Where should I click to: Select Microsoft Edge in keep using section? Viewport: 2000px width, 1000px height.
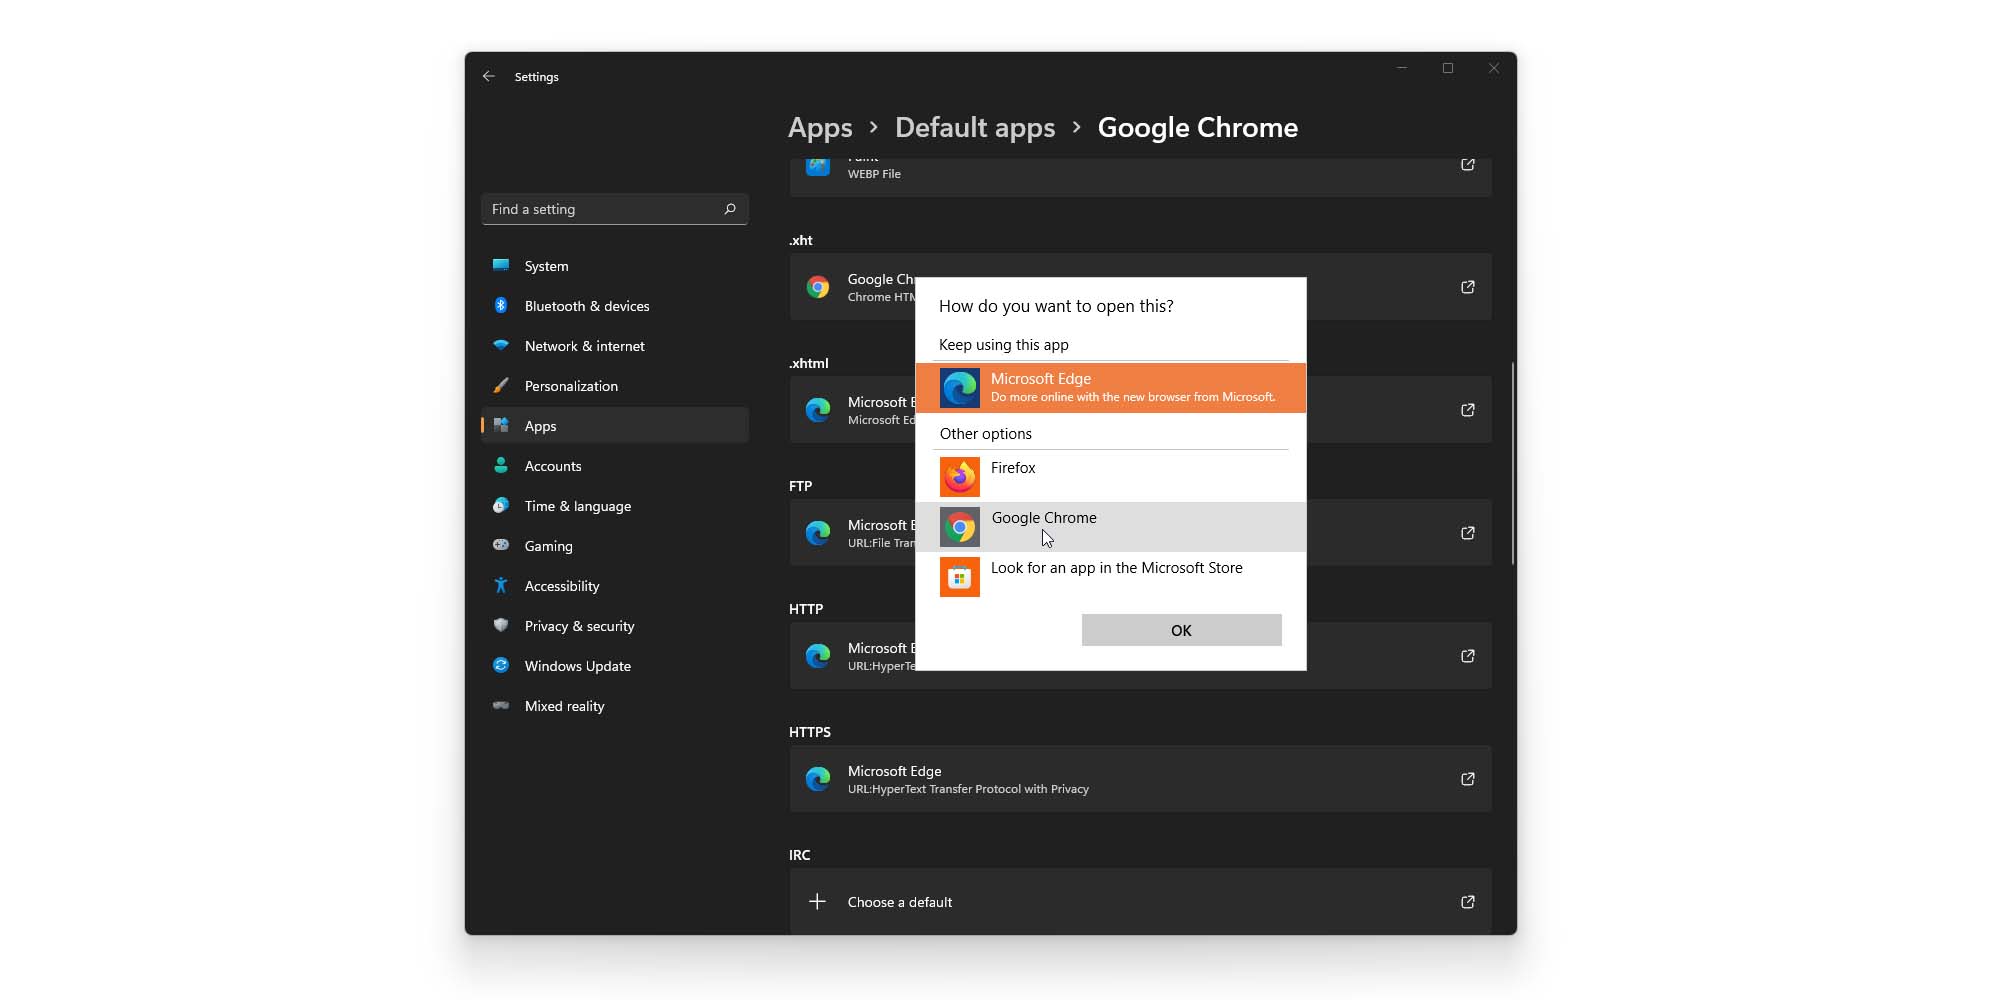tap(1110, 388)
